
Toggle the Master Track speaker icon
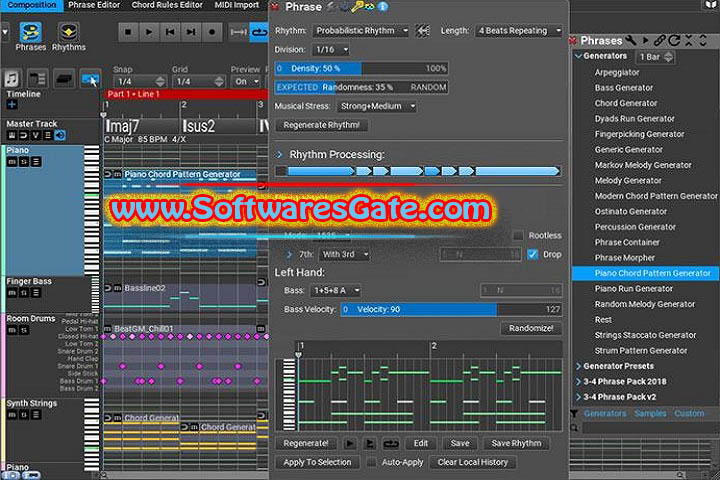(60, 135)
